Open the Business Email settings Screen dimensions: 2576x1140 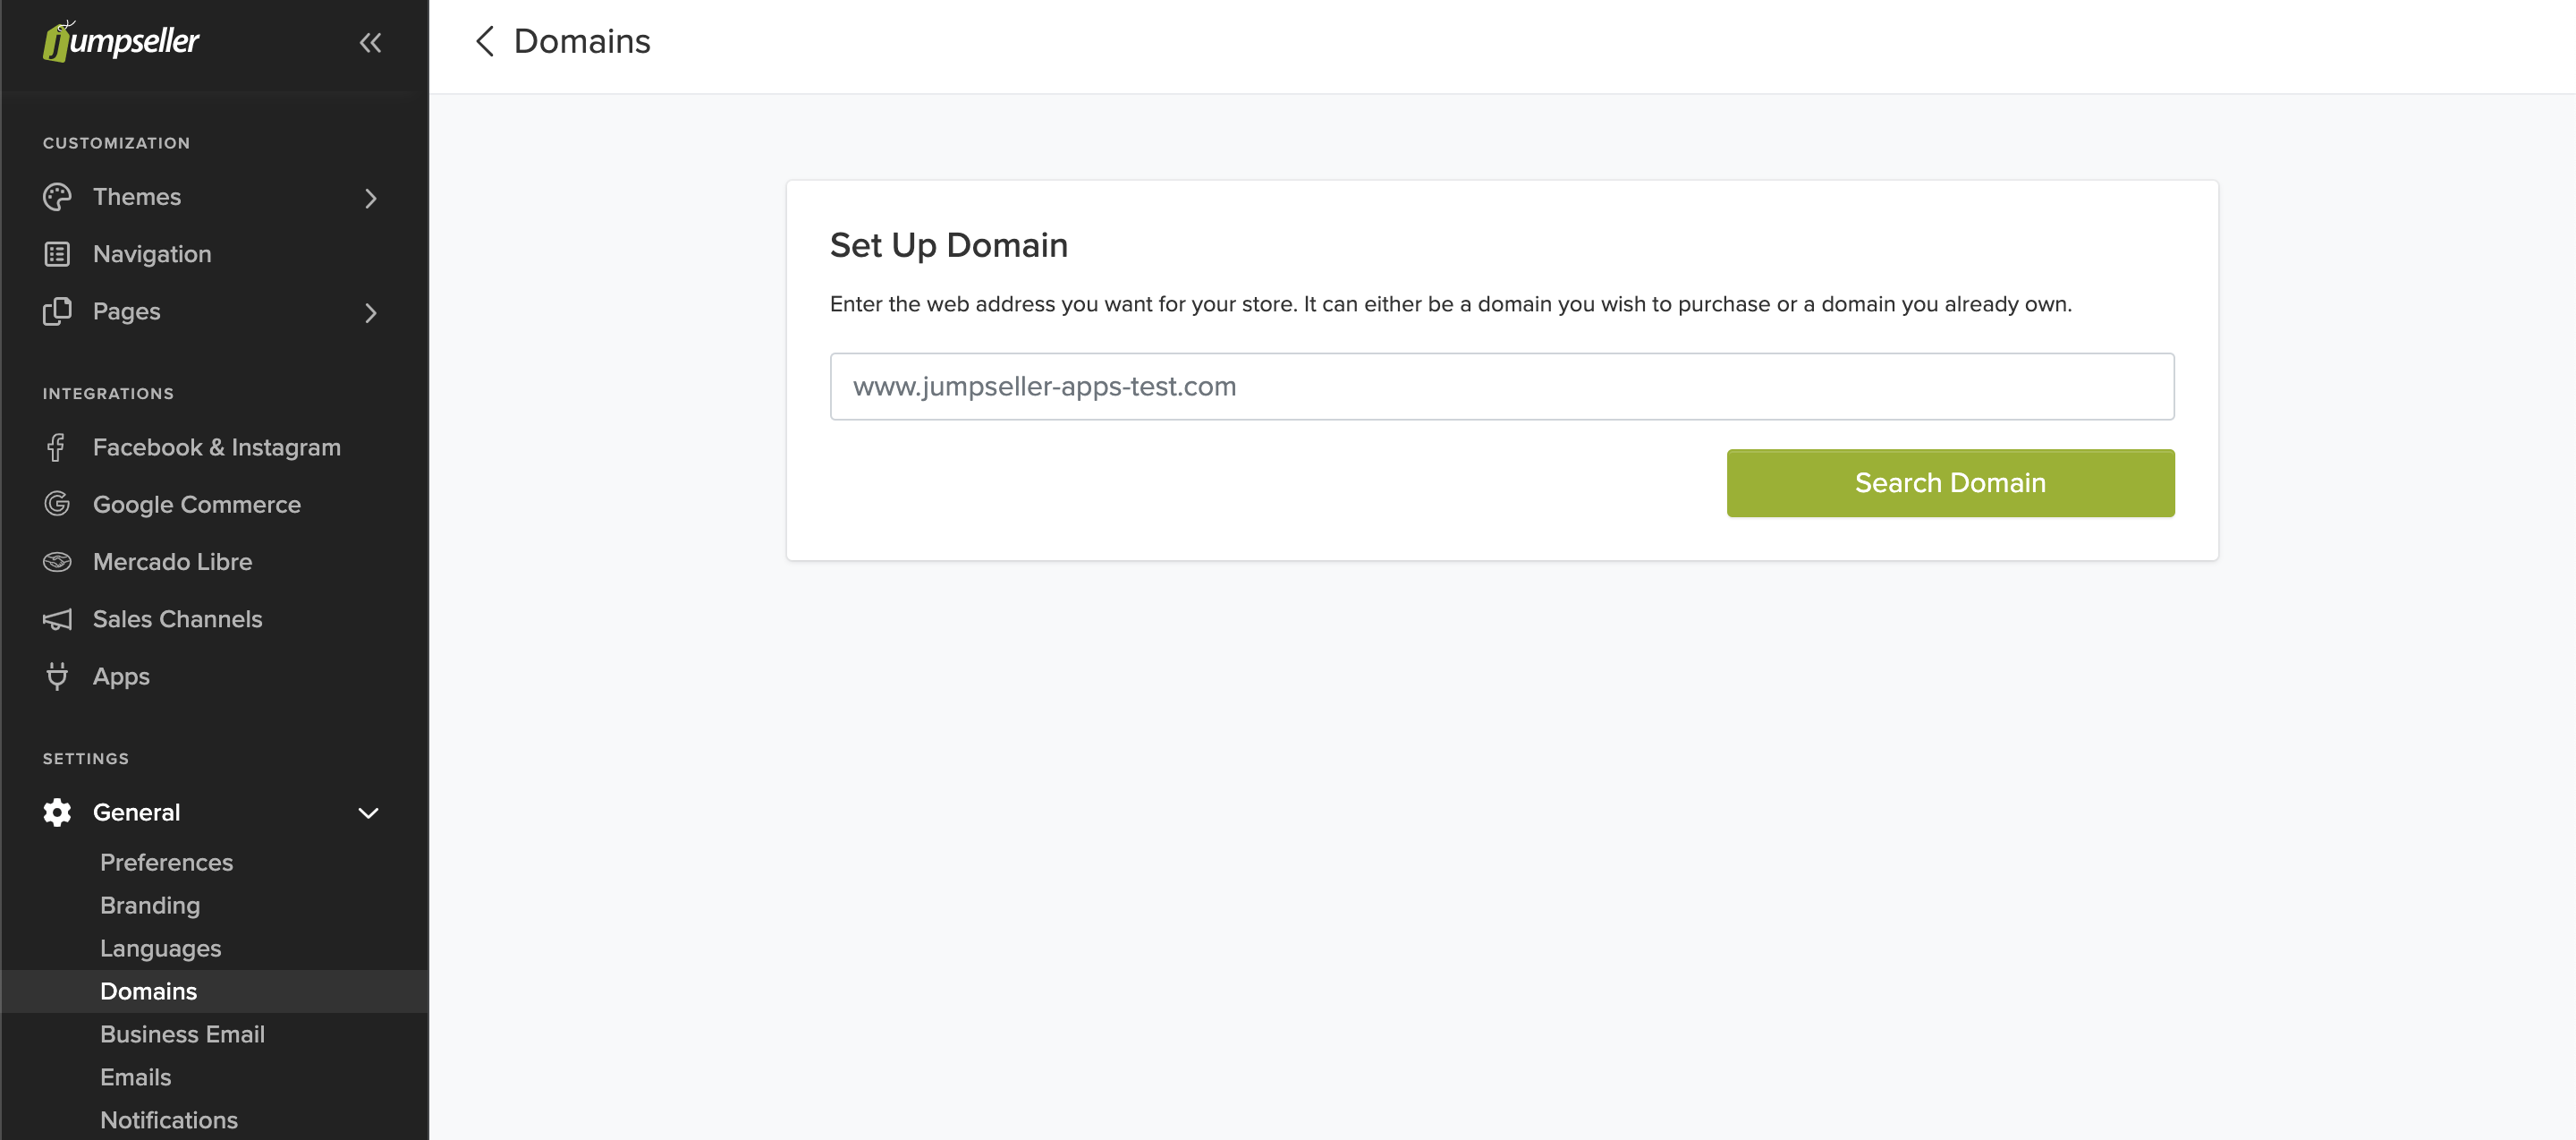pos(182,1034)
